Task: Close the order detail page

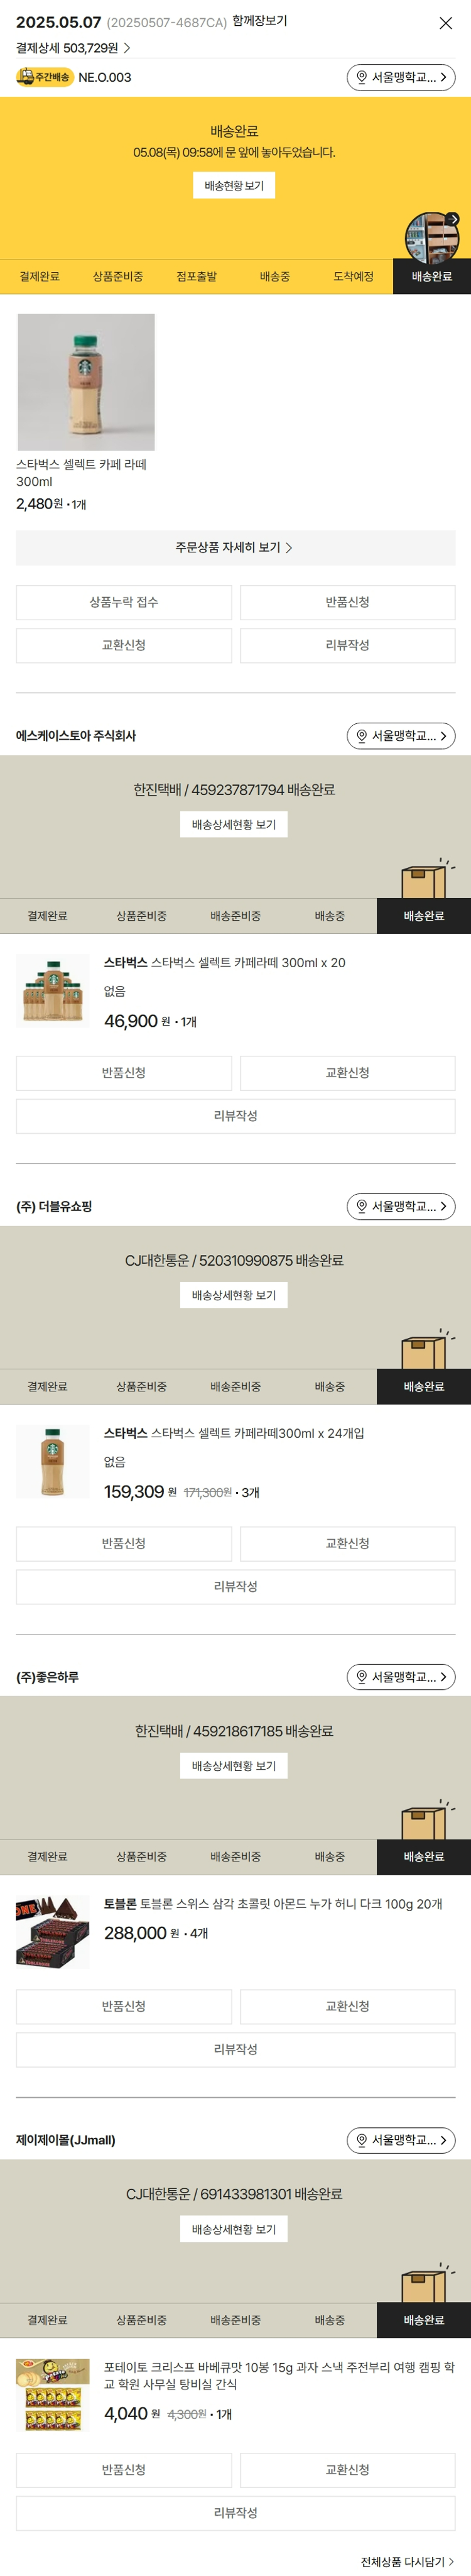Action: click(445, 23)
